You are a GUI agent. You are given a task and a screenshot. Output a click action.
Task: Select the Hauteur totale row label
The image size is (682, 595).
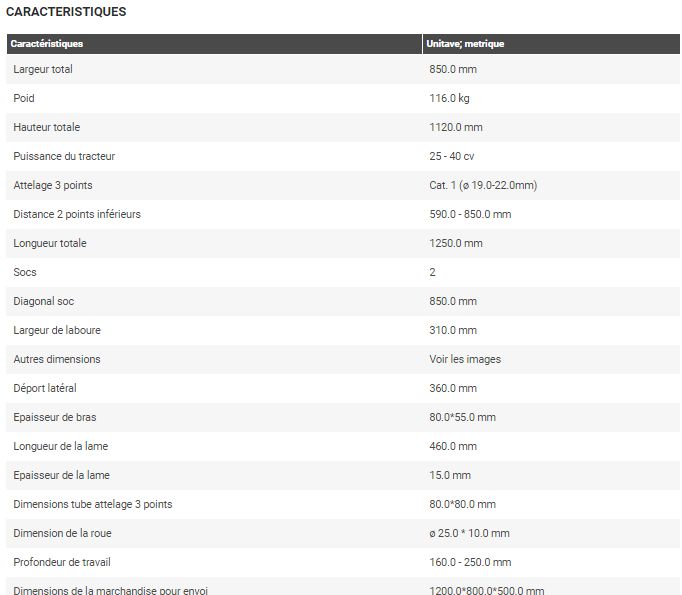[47, 127]
